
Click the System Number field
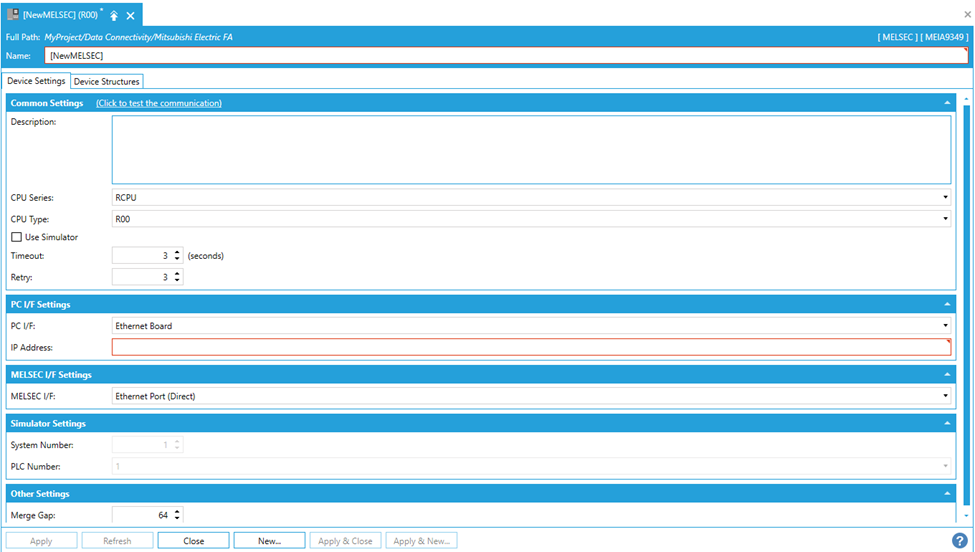click(x=147, y=444)
